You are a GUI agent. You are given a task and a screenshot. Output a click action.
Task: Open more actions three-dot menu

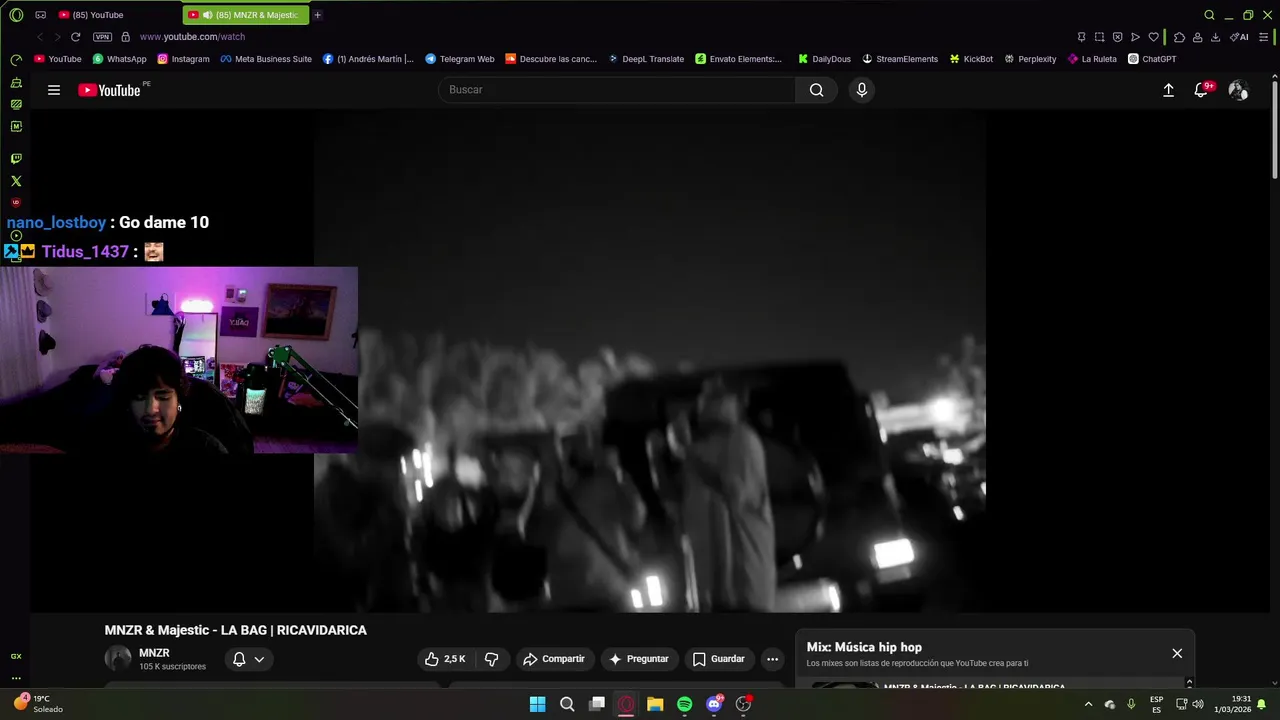pos(772,659)
